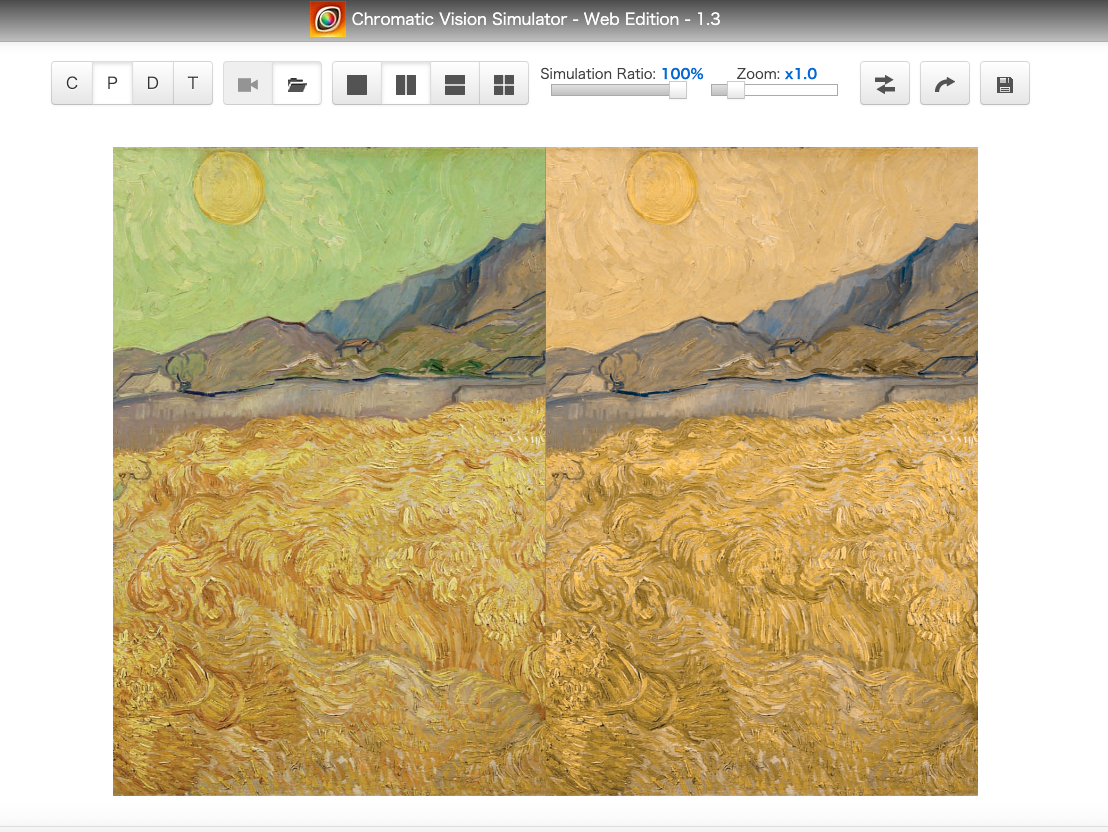Click the share arrow icon

[x=945, y=83]
